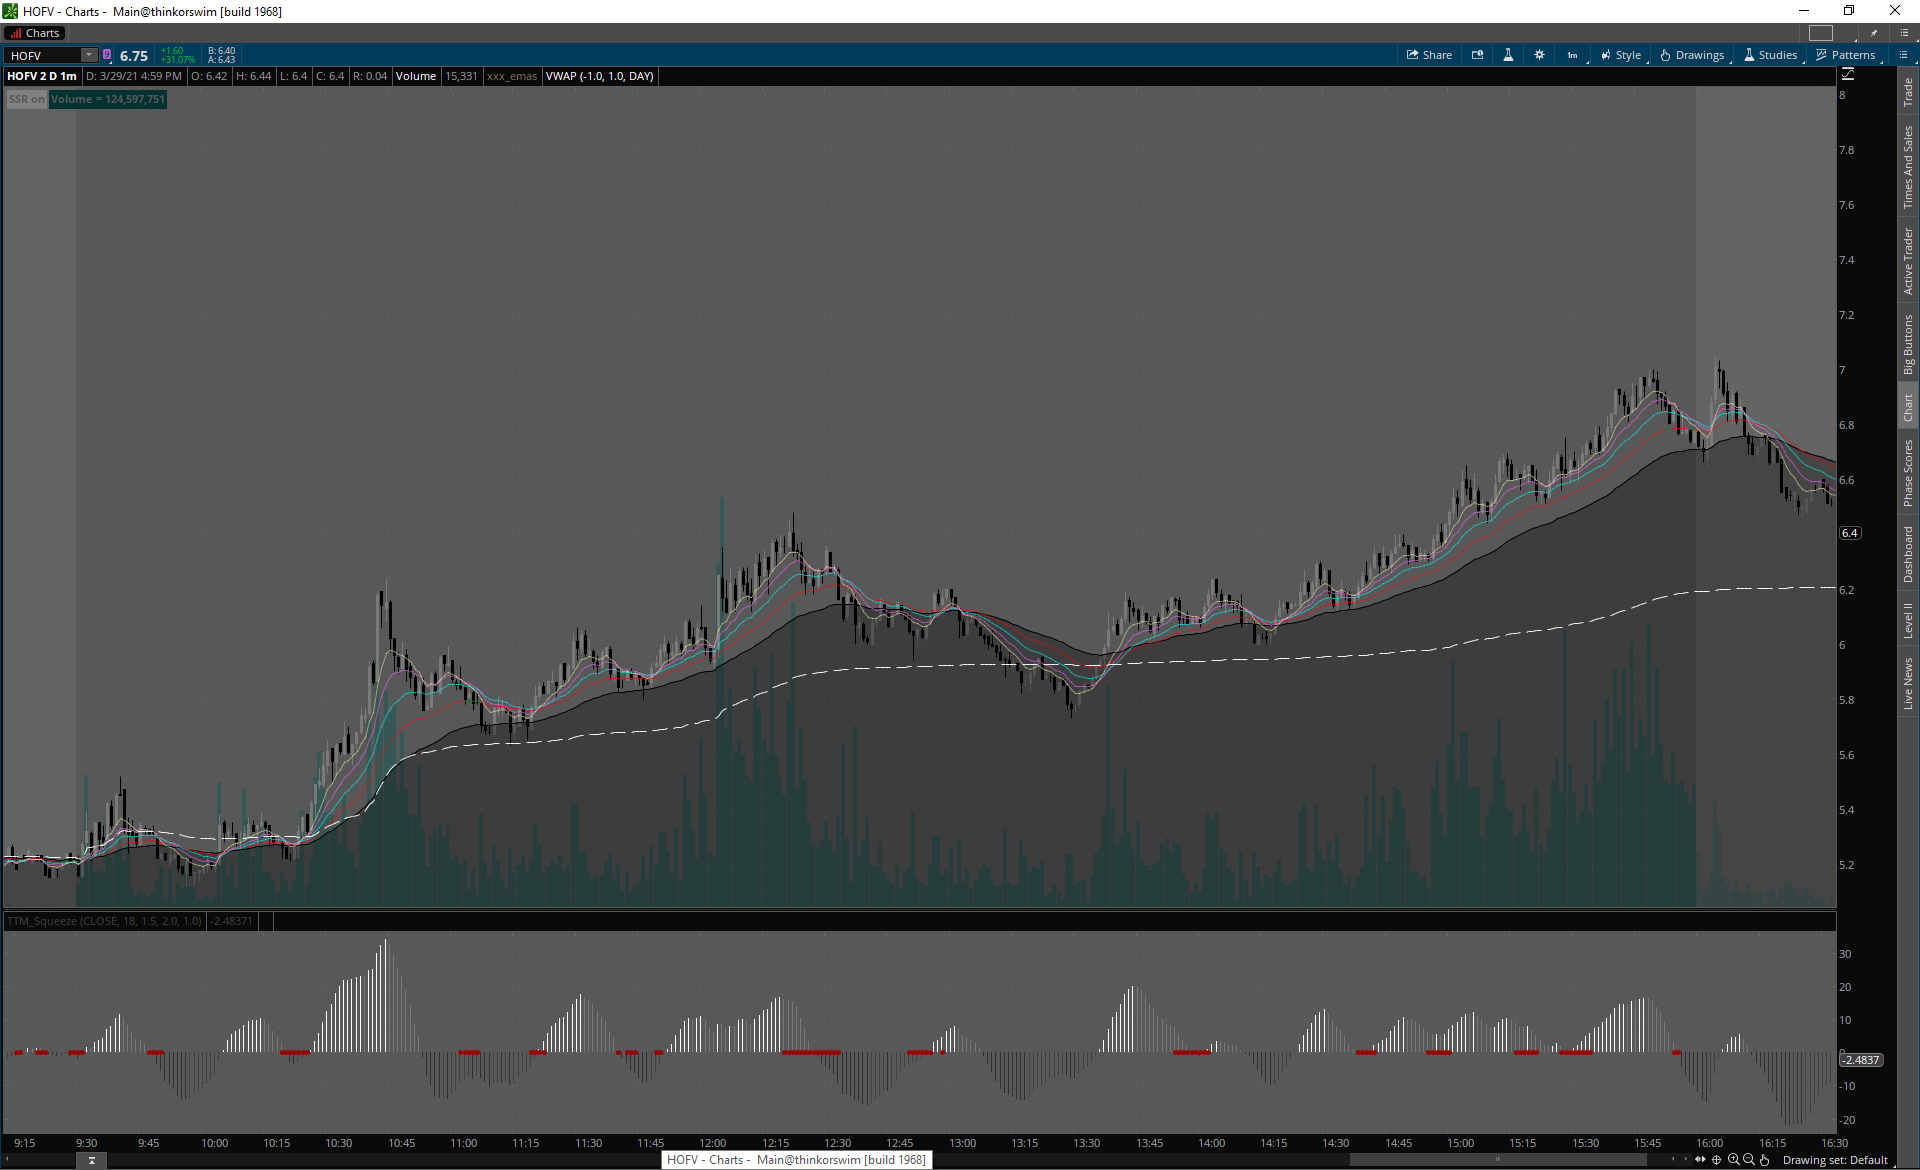Select the crosshair cursor icon
The width and height of the screenshot is (1920, 1170).
tap(1717, 1160)
